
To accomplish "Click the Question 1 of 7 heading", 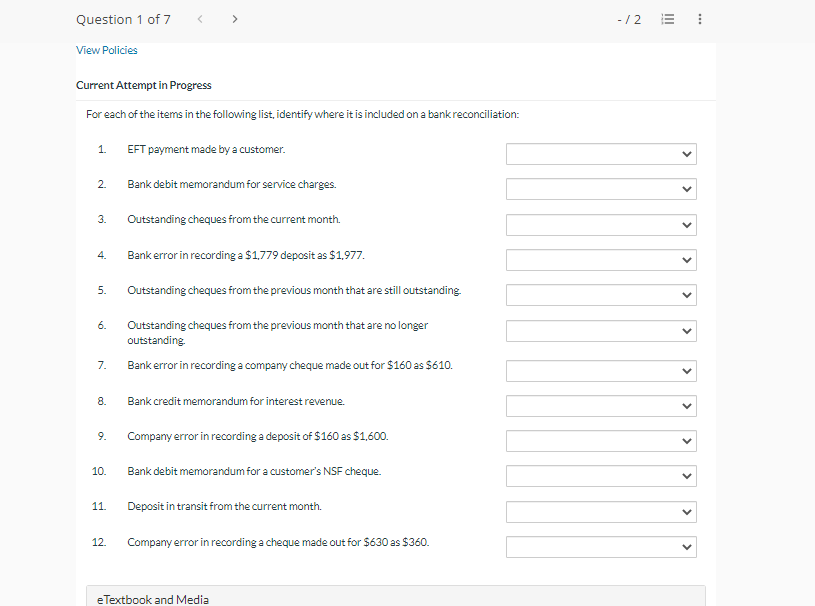I will click(x=123, y=18).
